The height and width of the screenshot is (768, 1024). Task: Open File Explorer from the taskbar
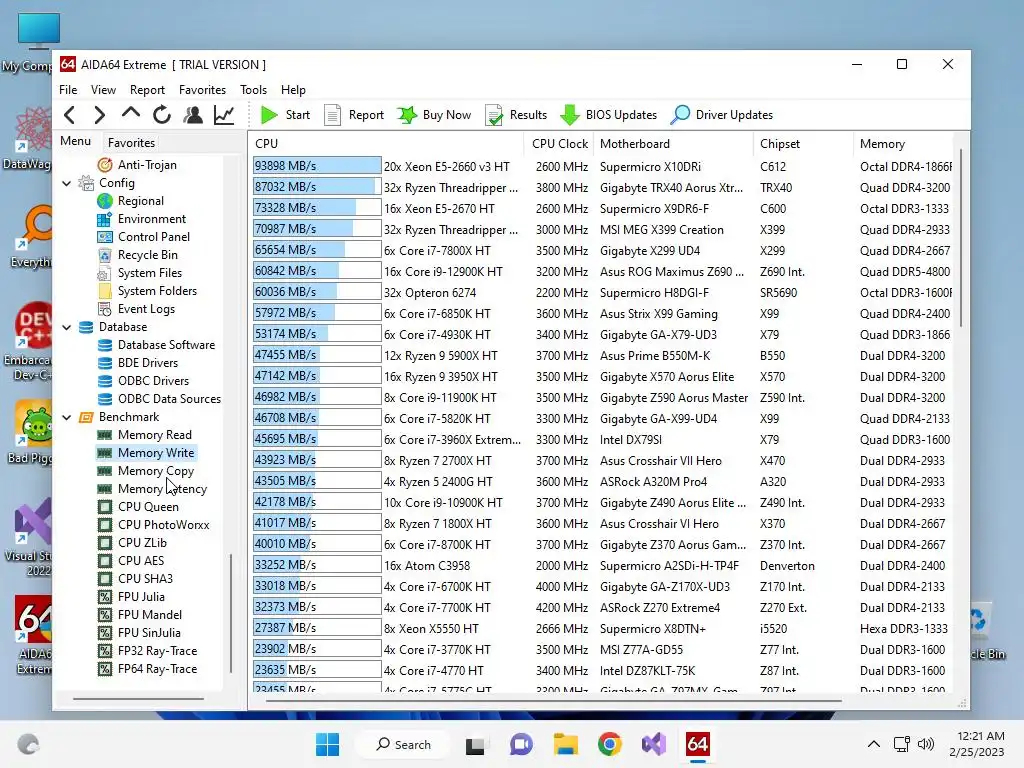pos(566,744)
